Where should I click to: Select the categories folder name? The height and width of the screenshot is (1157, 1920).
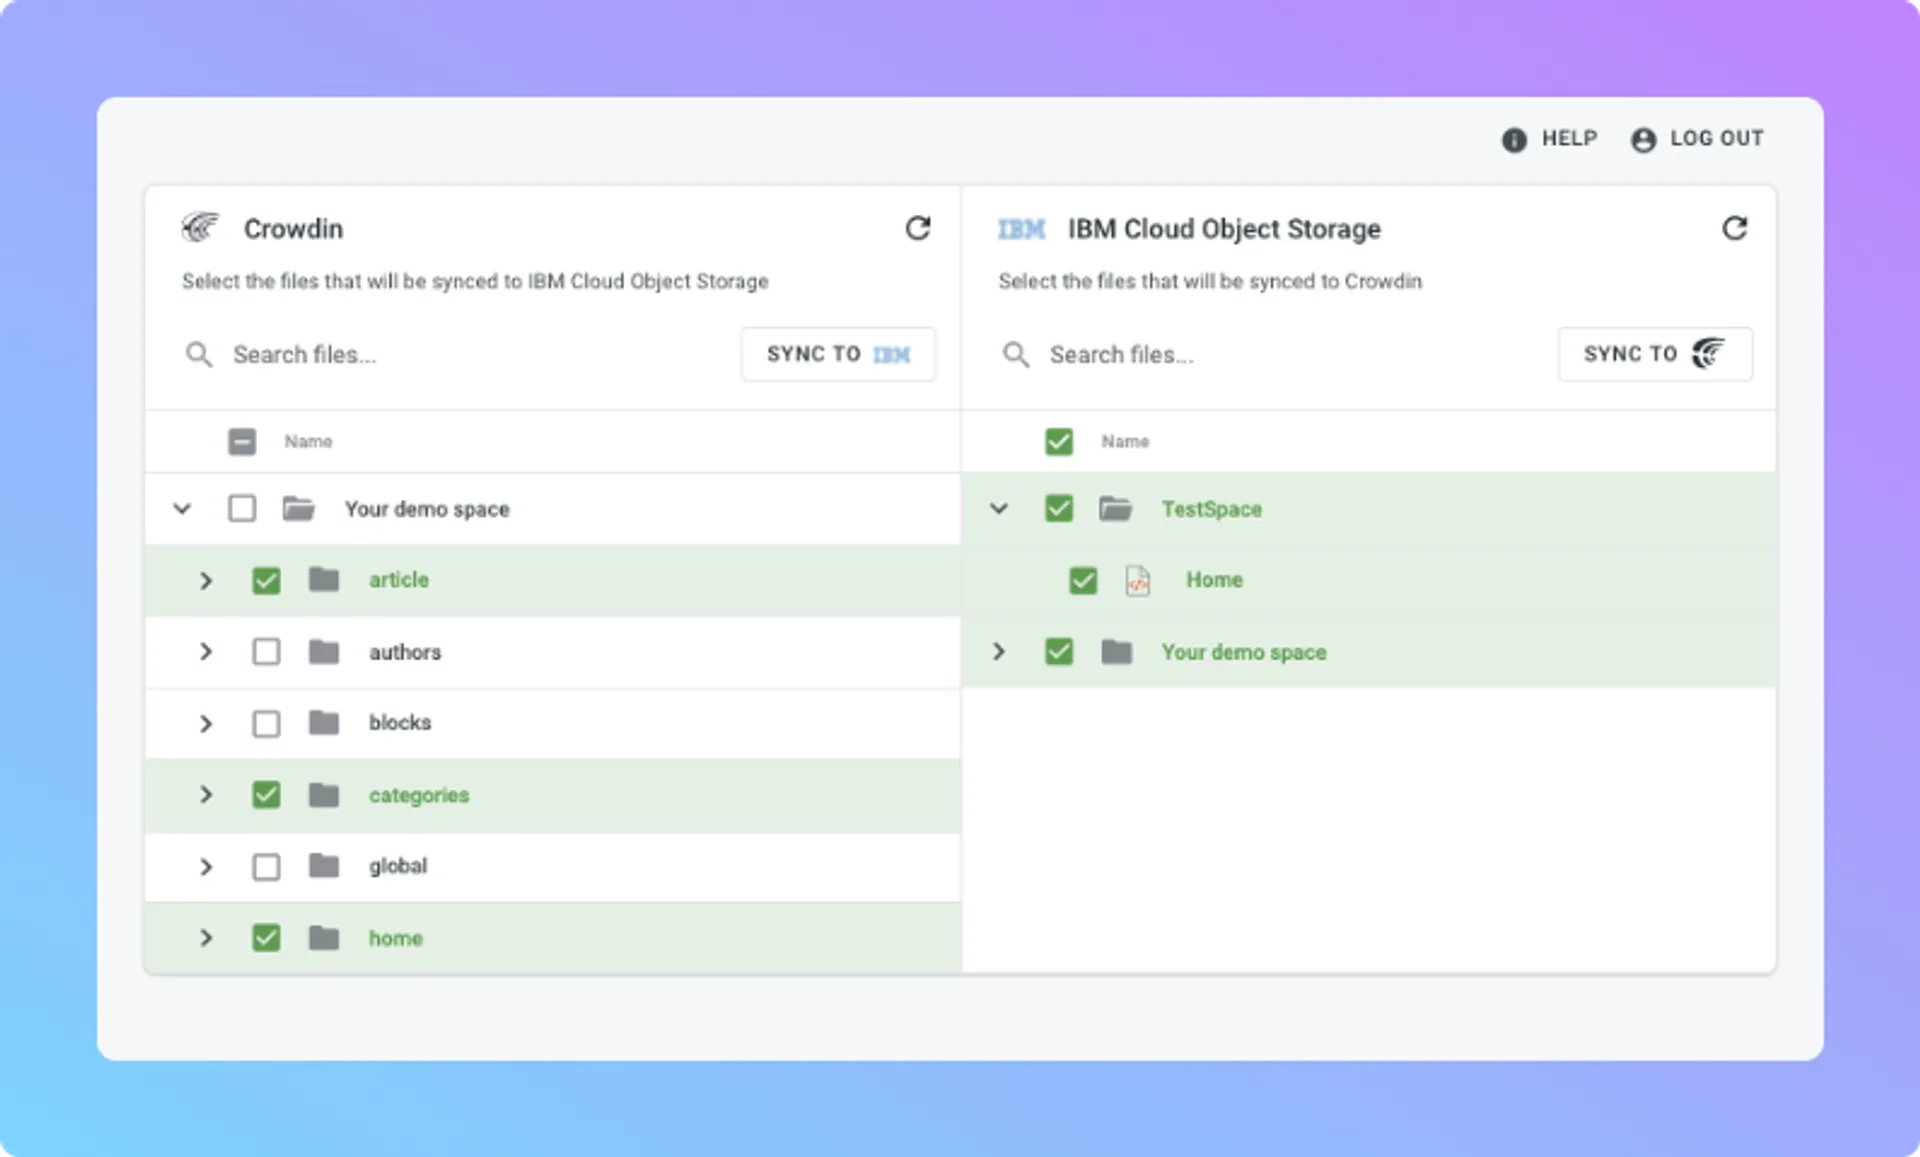point(419,795)
